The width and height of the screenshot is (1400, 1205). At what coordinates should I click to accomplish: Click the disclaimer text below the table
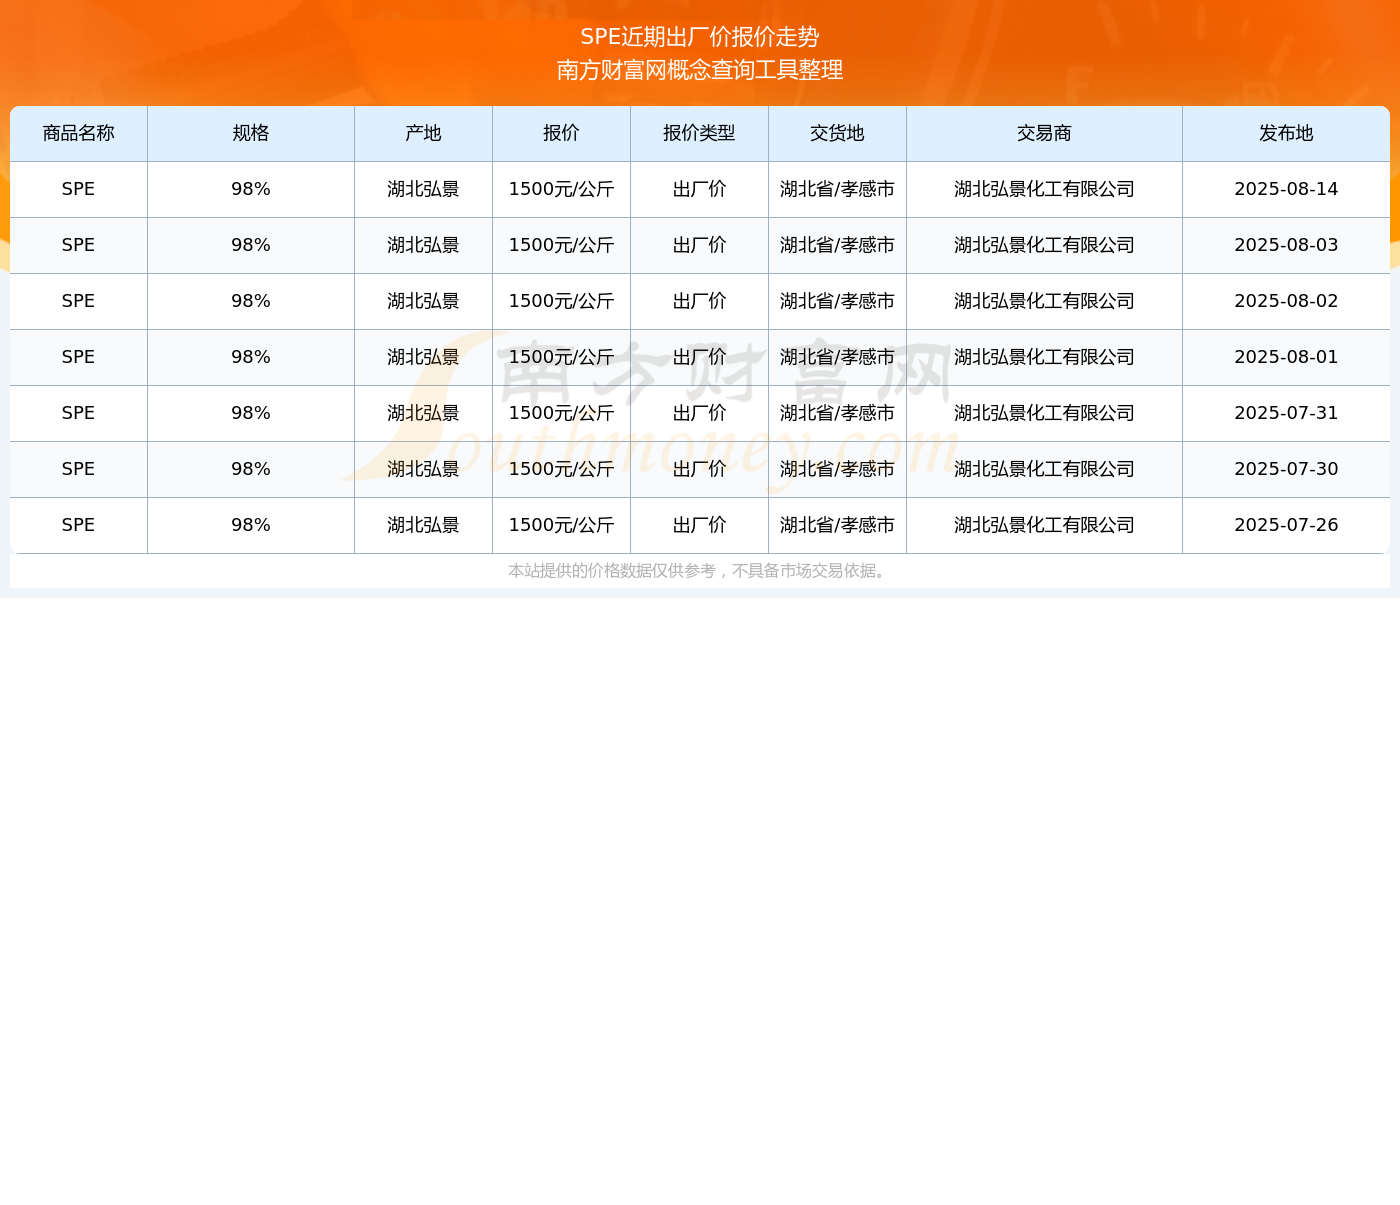coord(698,571)
